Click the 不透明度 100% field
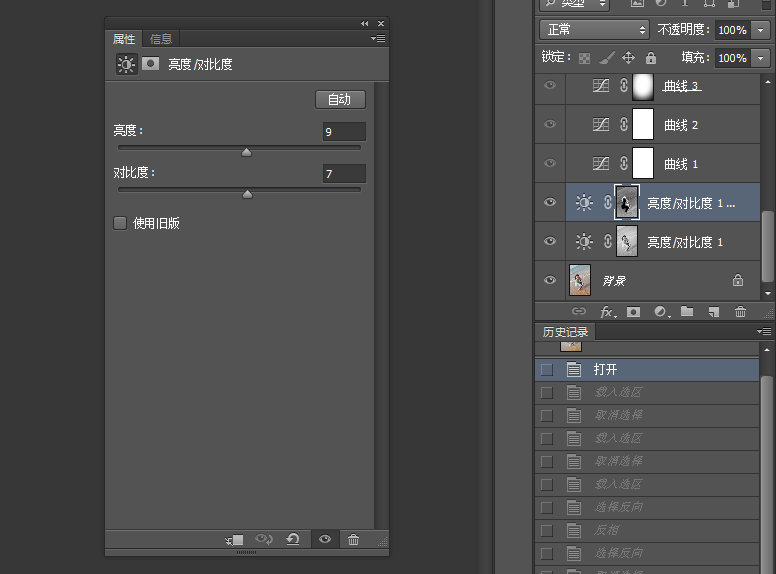776x574 pixels. [x=732, y=30]
